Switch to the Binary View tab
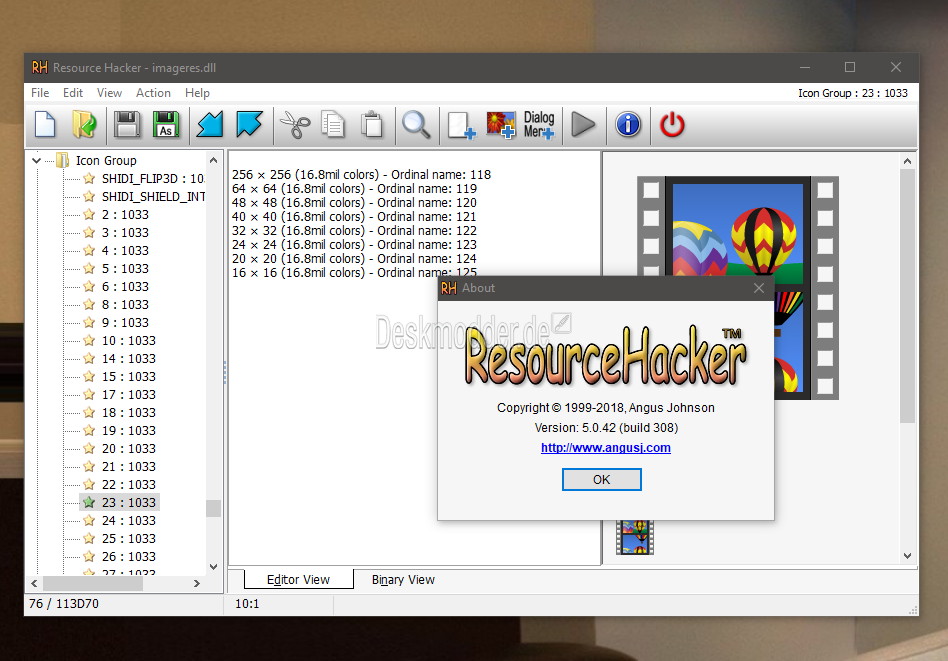The image size is (948, 661). click(403, 579)
